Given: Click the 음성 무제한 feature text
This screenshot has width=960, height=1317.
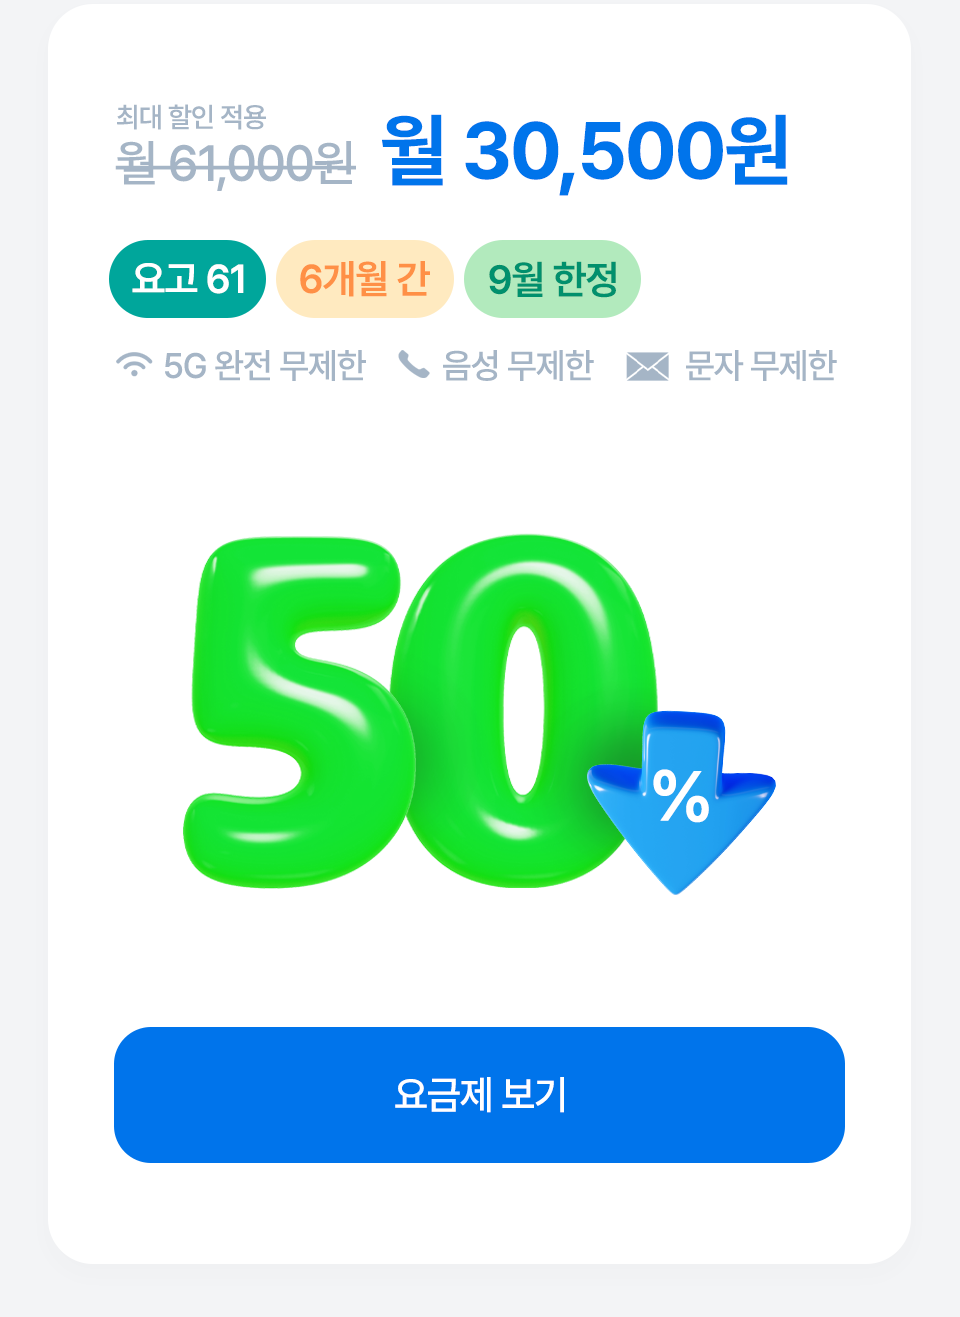Looking at the screenshot, I should (x=518, y=366).
